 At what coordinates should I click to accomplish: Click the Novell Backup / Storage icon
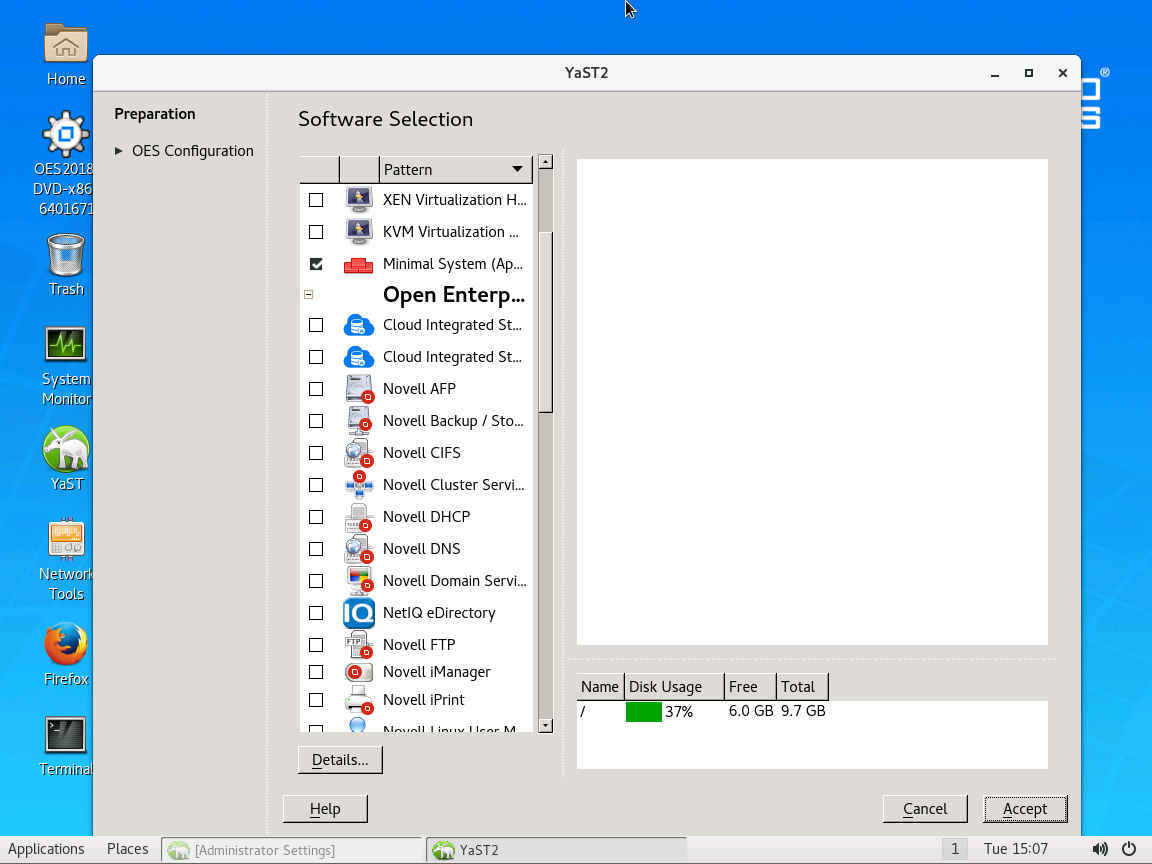(x=359, y=421)
